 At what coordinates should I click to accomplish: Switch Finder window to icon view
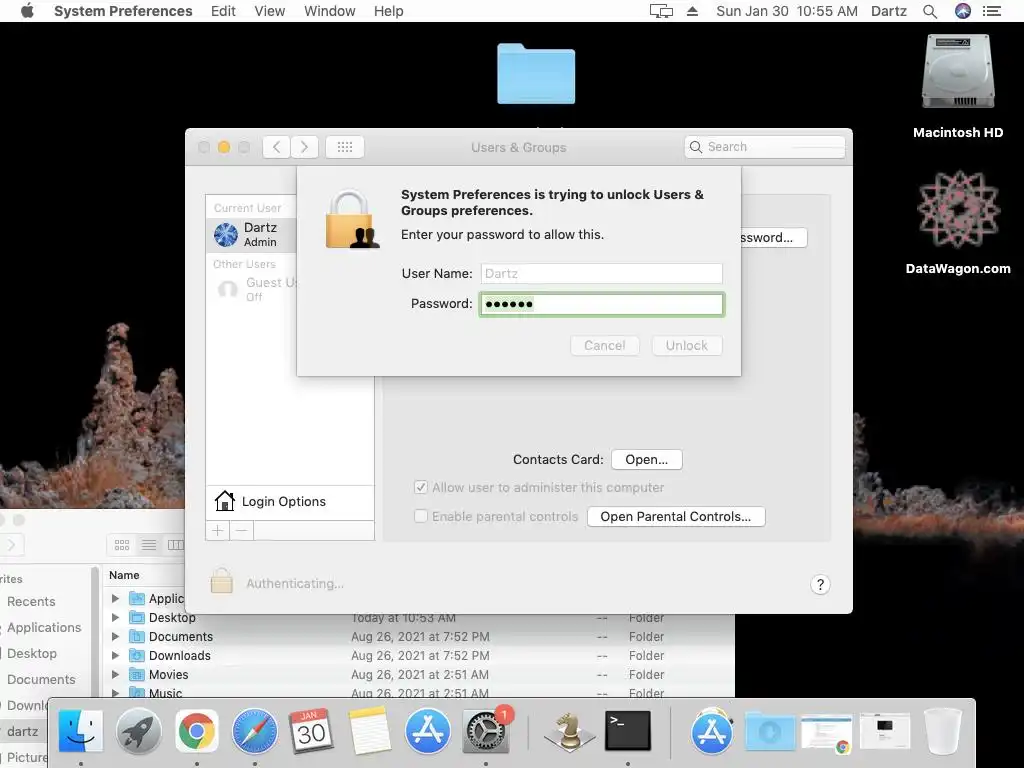pos(121,545)
